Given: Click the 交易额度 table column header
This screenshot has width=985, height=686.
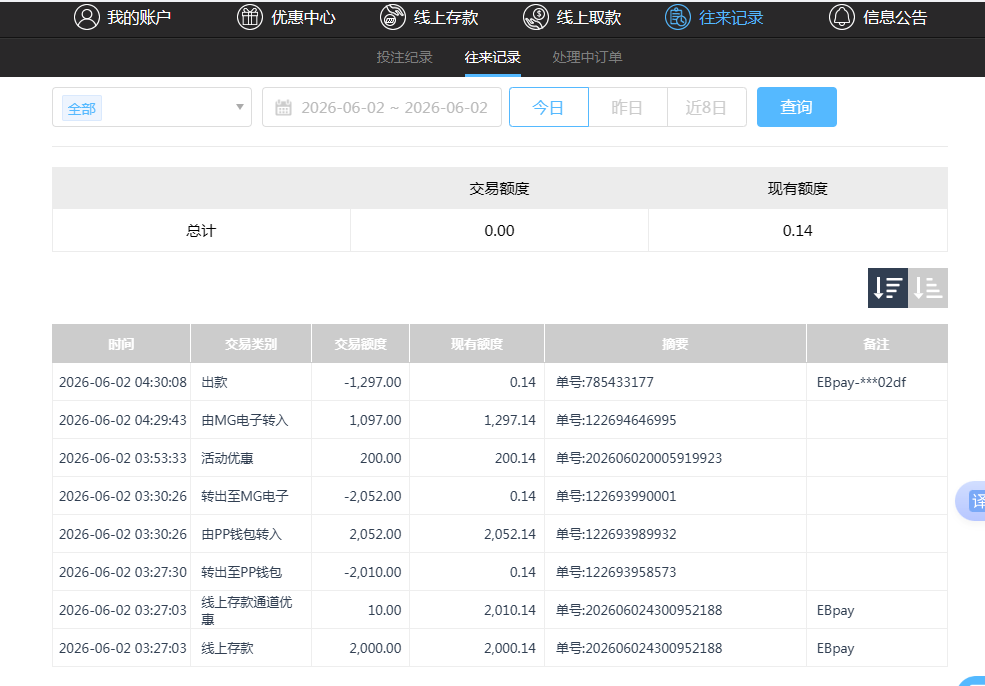Looking at the screenshot, I should 361,344.
